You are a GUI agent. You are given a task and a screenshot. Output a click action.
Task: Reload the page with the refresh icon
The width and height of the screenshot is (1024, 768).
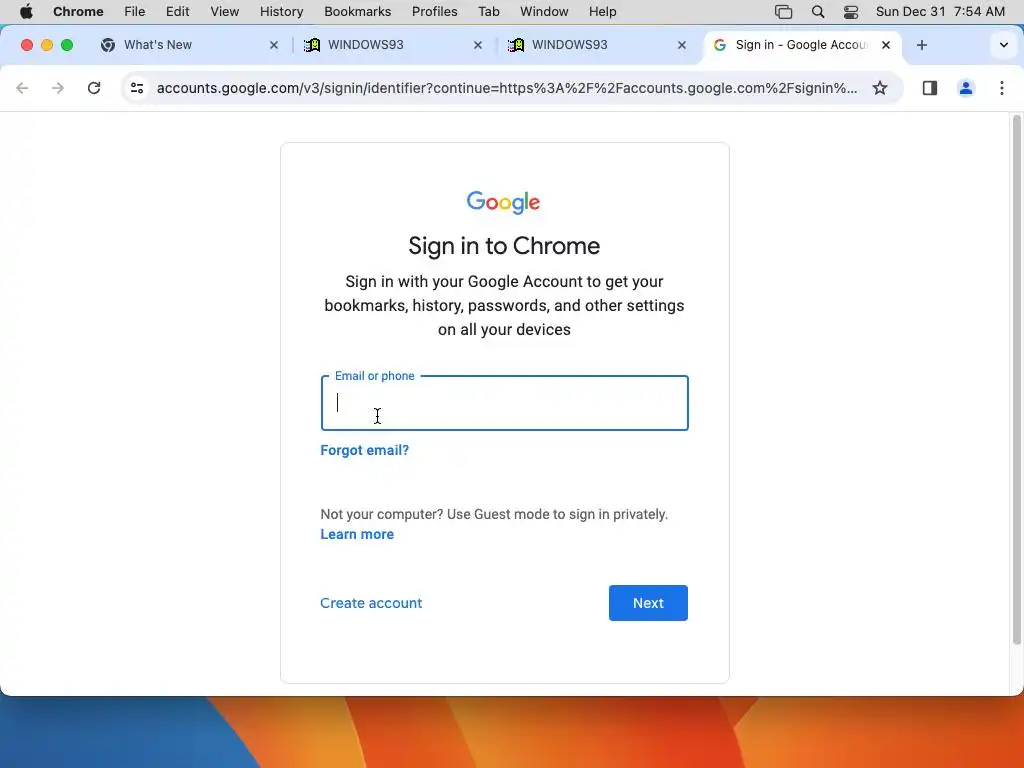[x=94, y=88]
